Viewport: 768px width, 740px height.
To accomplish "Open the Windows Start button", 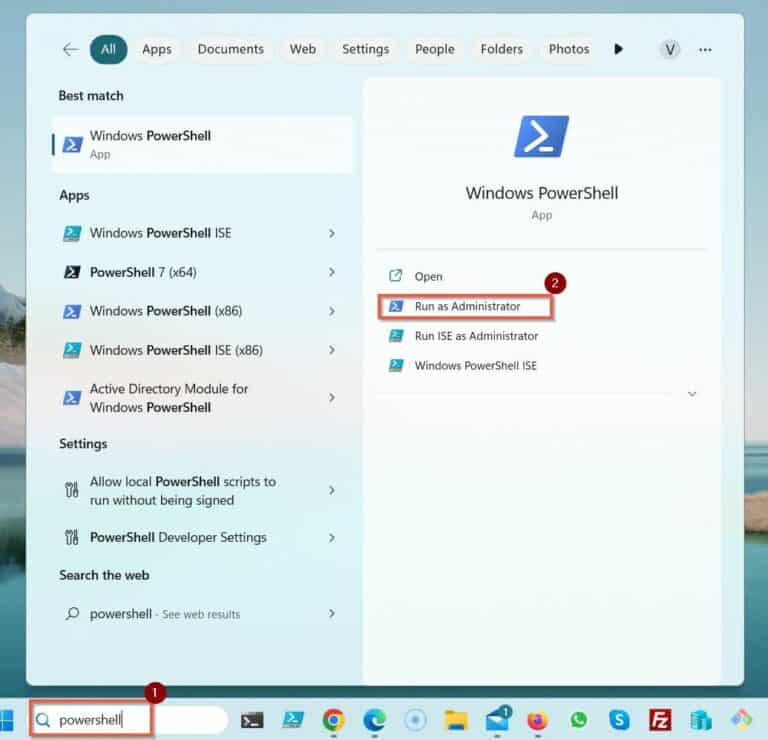I will pyautogui.click(x=7, y=720).
